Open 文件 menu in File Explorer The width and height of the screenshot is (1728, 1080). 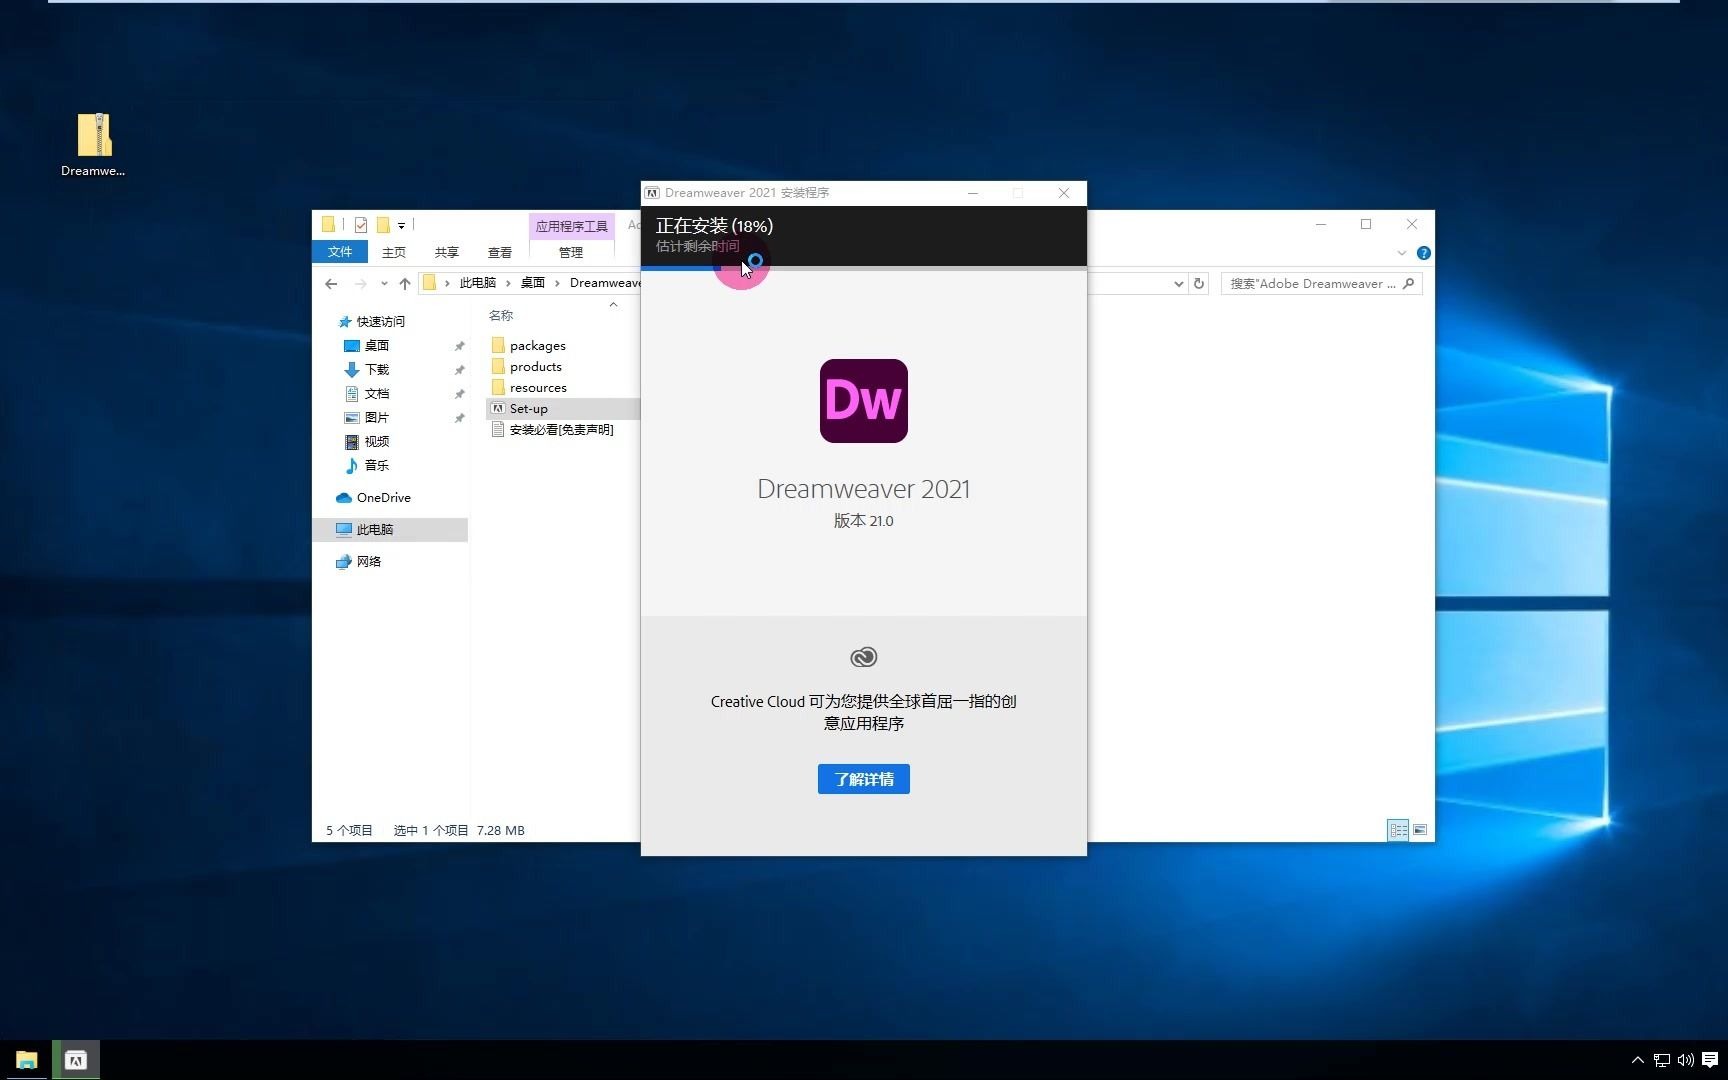(x=340, y=252)
